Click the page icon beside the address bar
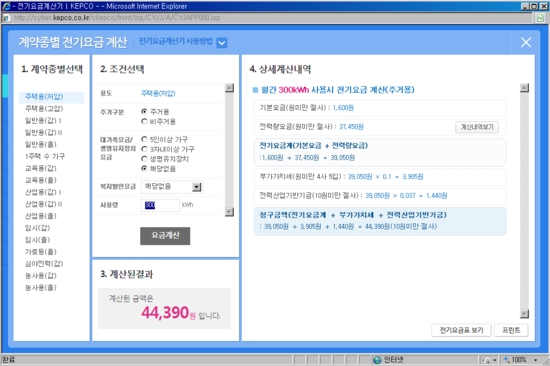Viewport: 550px width, 366px height. [6, 18]
